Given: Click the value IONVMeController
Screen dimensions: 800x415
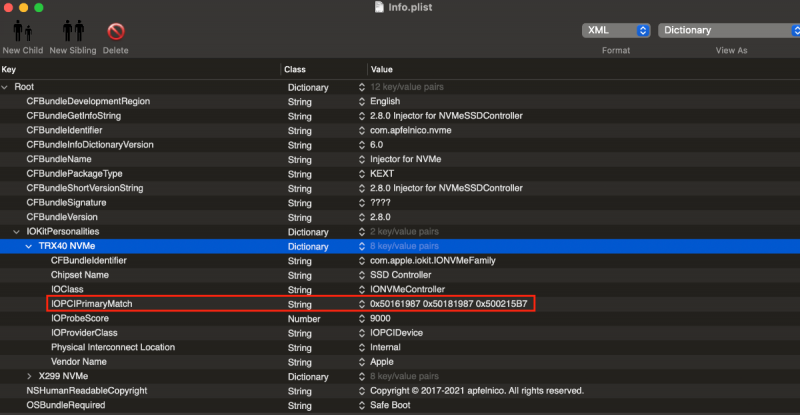Looking at the screenshot, I should coord(407,289).
